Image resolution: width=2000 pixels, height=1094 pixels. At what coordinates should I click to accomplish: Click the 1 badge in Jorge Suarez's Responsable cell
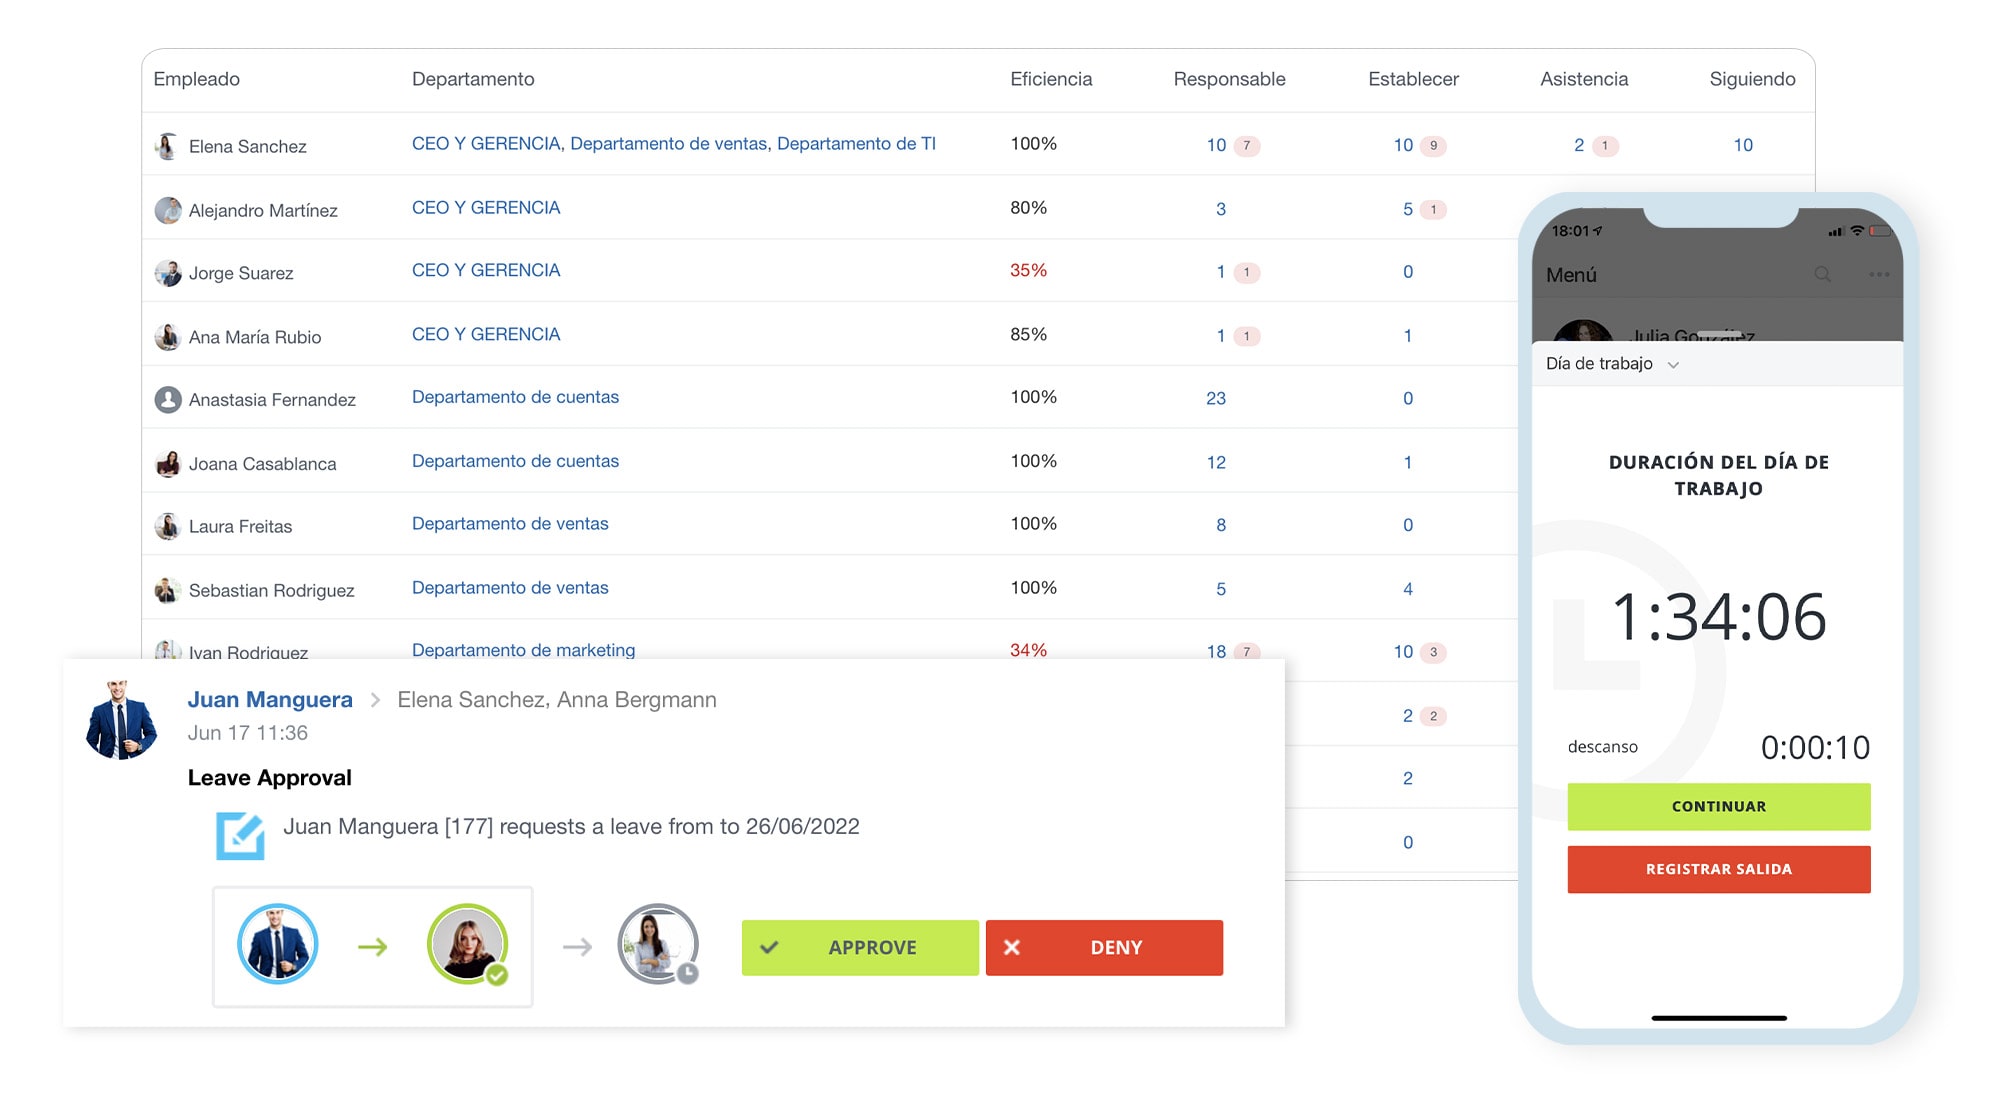pyautogui.click(x=1246, y=272)
